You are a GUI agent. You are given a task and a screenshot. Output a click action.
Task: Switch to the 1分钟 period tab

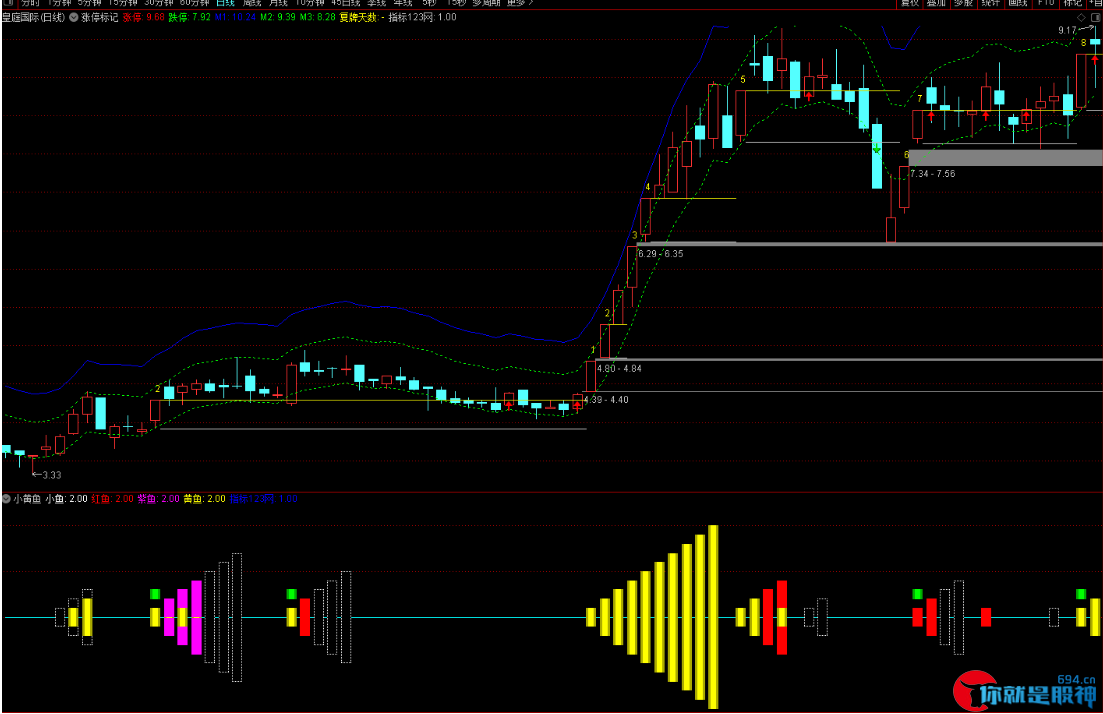click(60, 3)
